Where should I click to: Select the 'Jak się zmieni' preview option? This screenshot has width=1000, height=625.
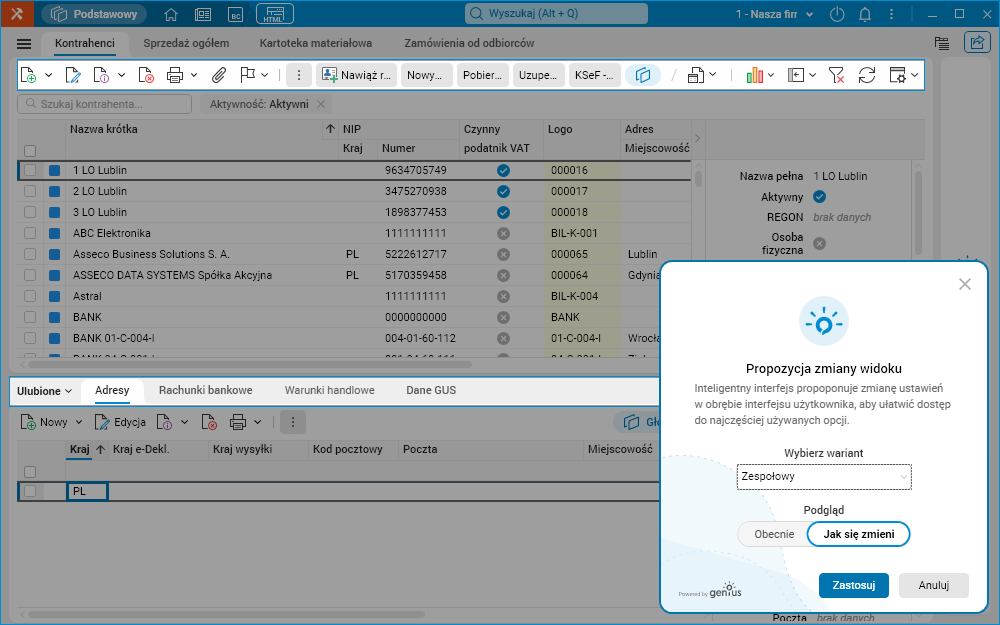click(x=859, y=534)
